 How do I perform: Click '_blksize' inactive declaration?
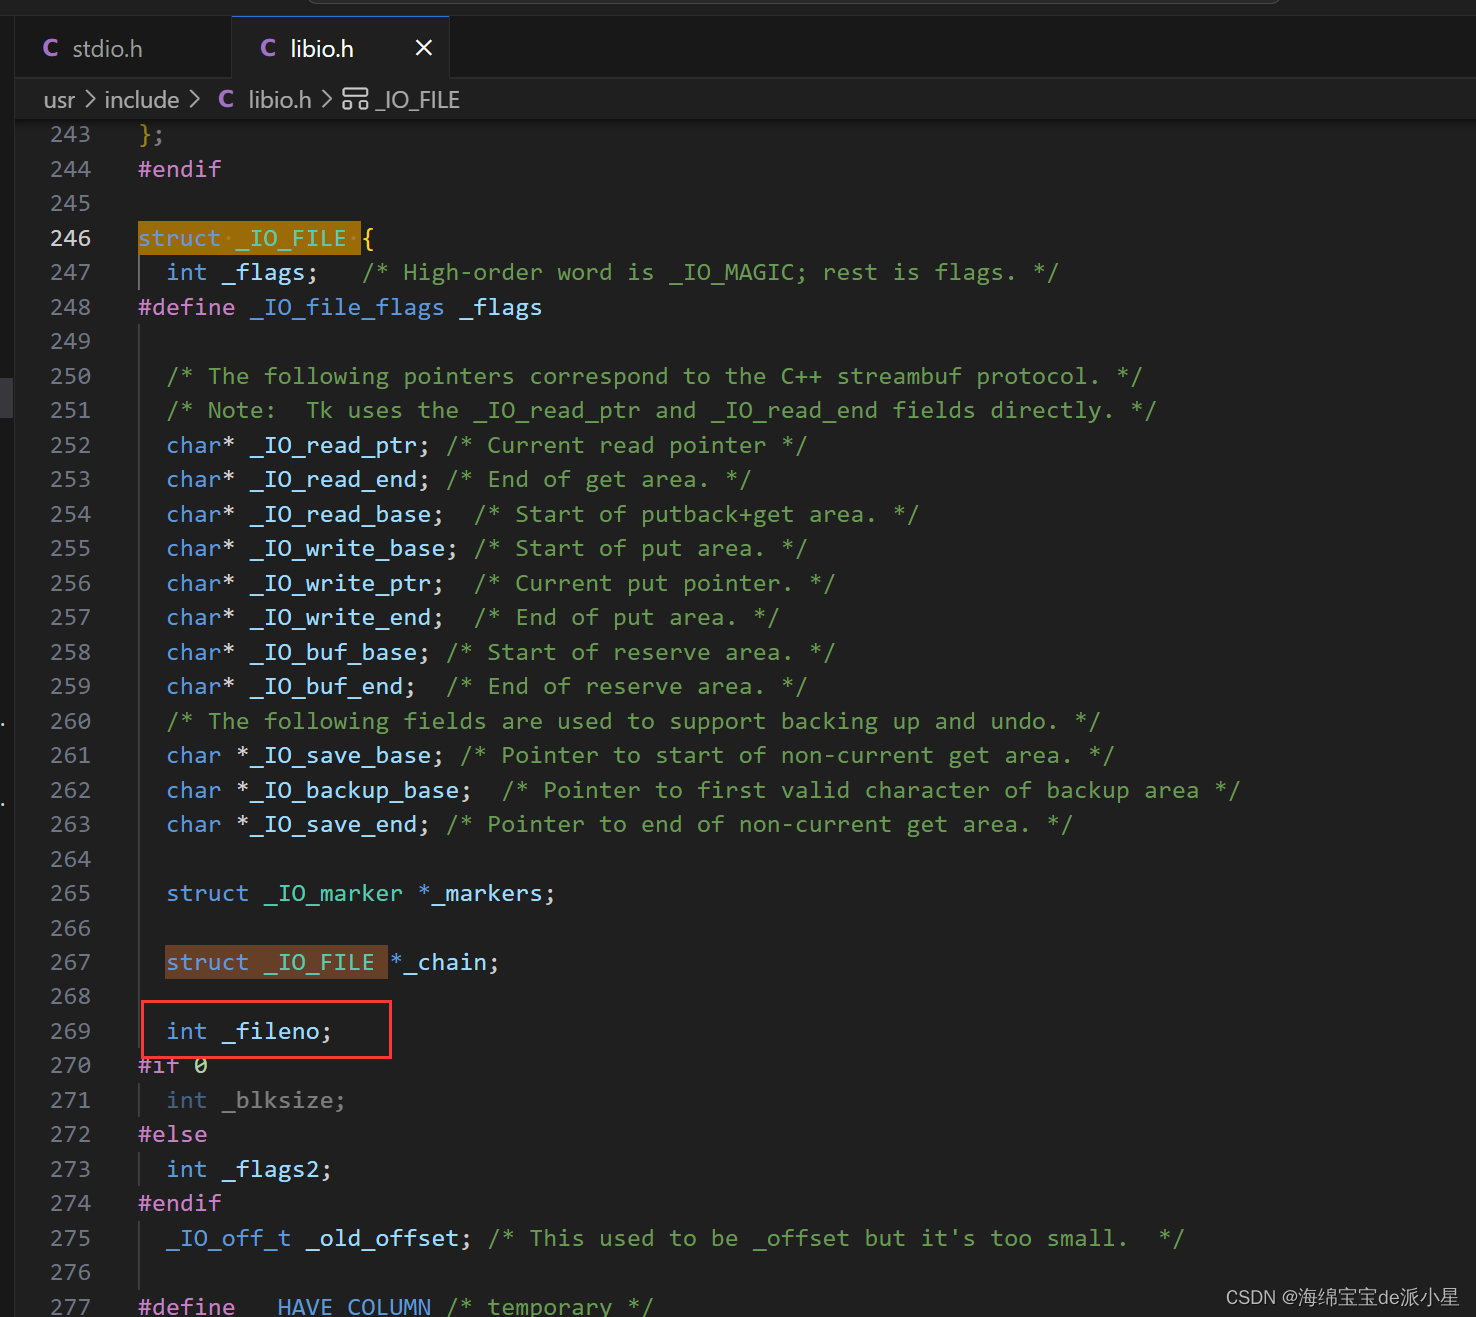tap(256, 1100)
